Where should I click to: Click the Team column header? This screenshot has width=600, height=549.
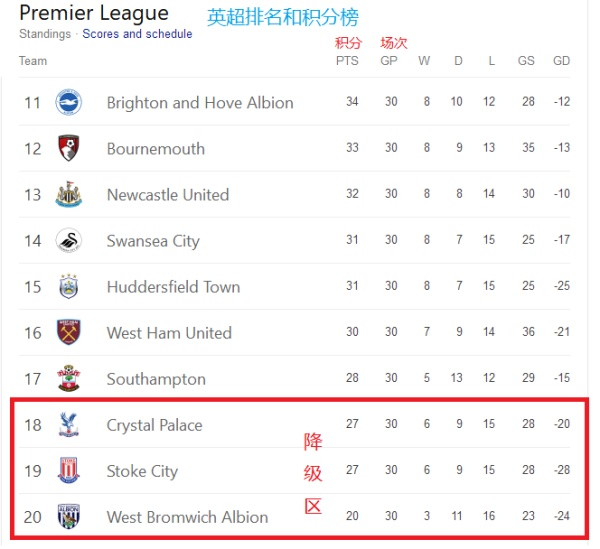[x=33, y=61]
